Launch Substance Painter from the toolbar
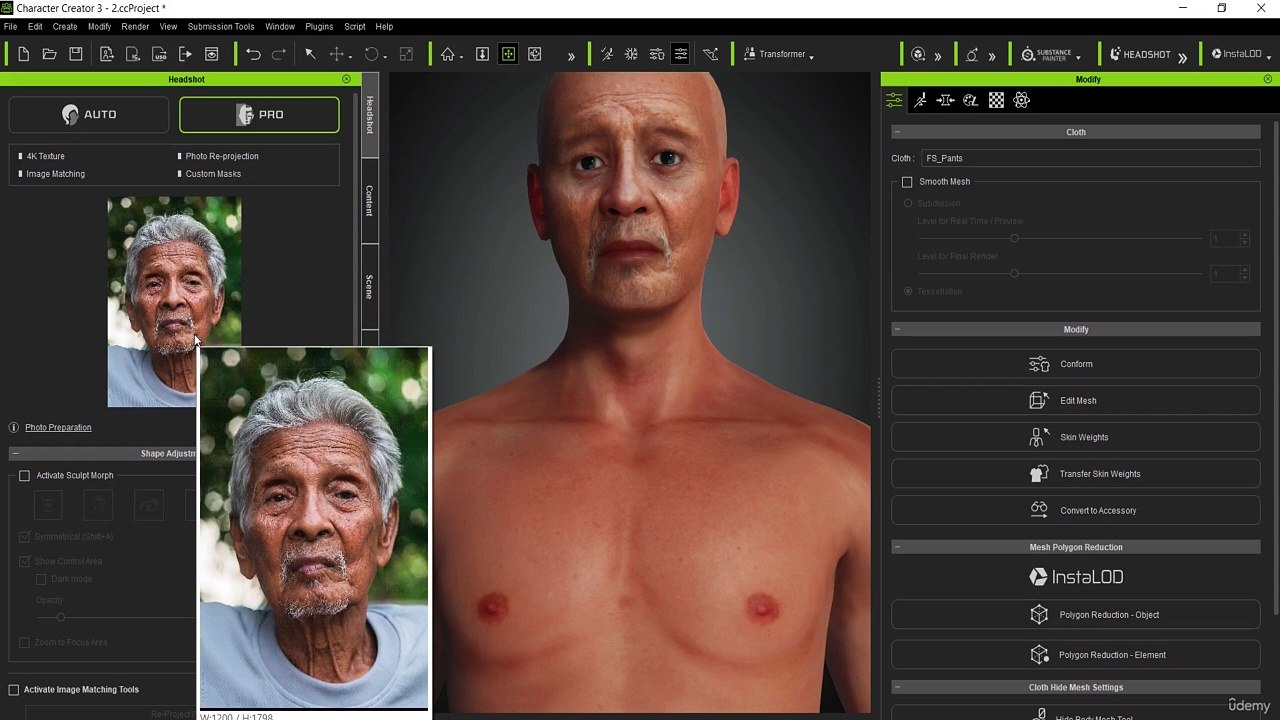 click(x=1046, y=54)
